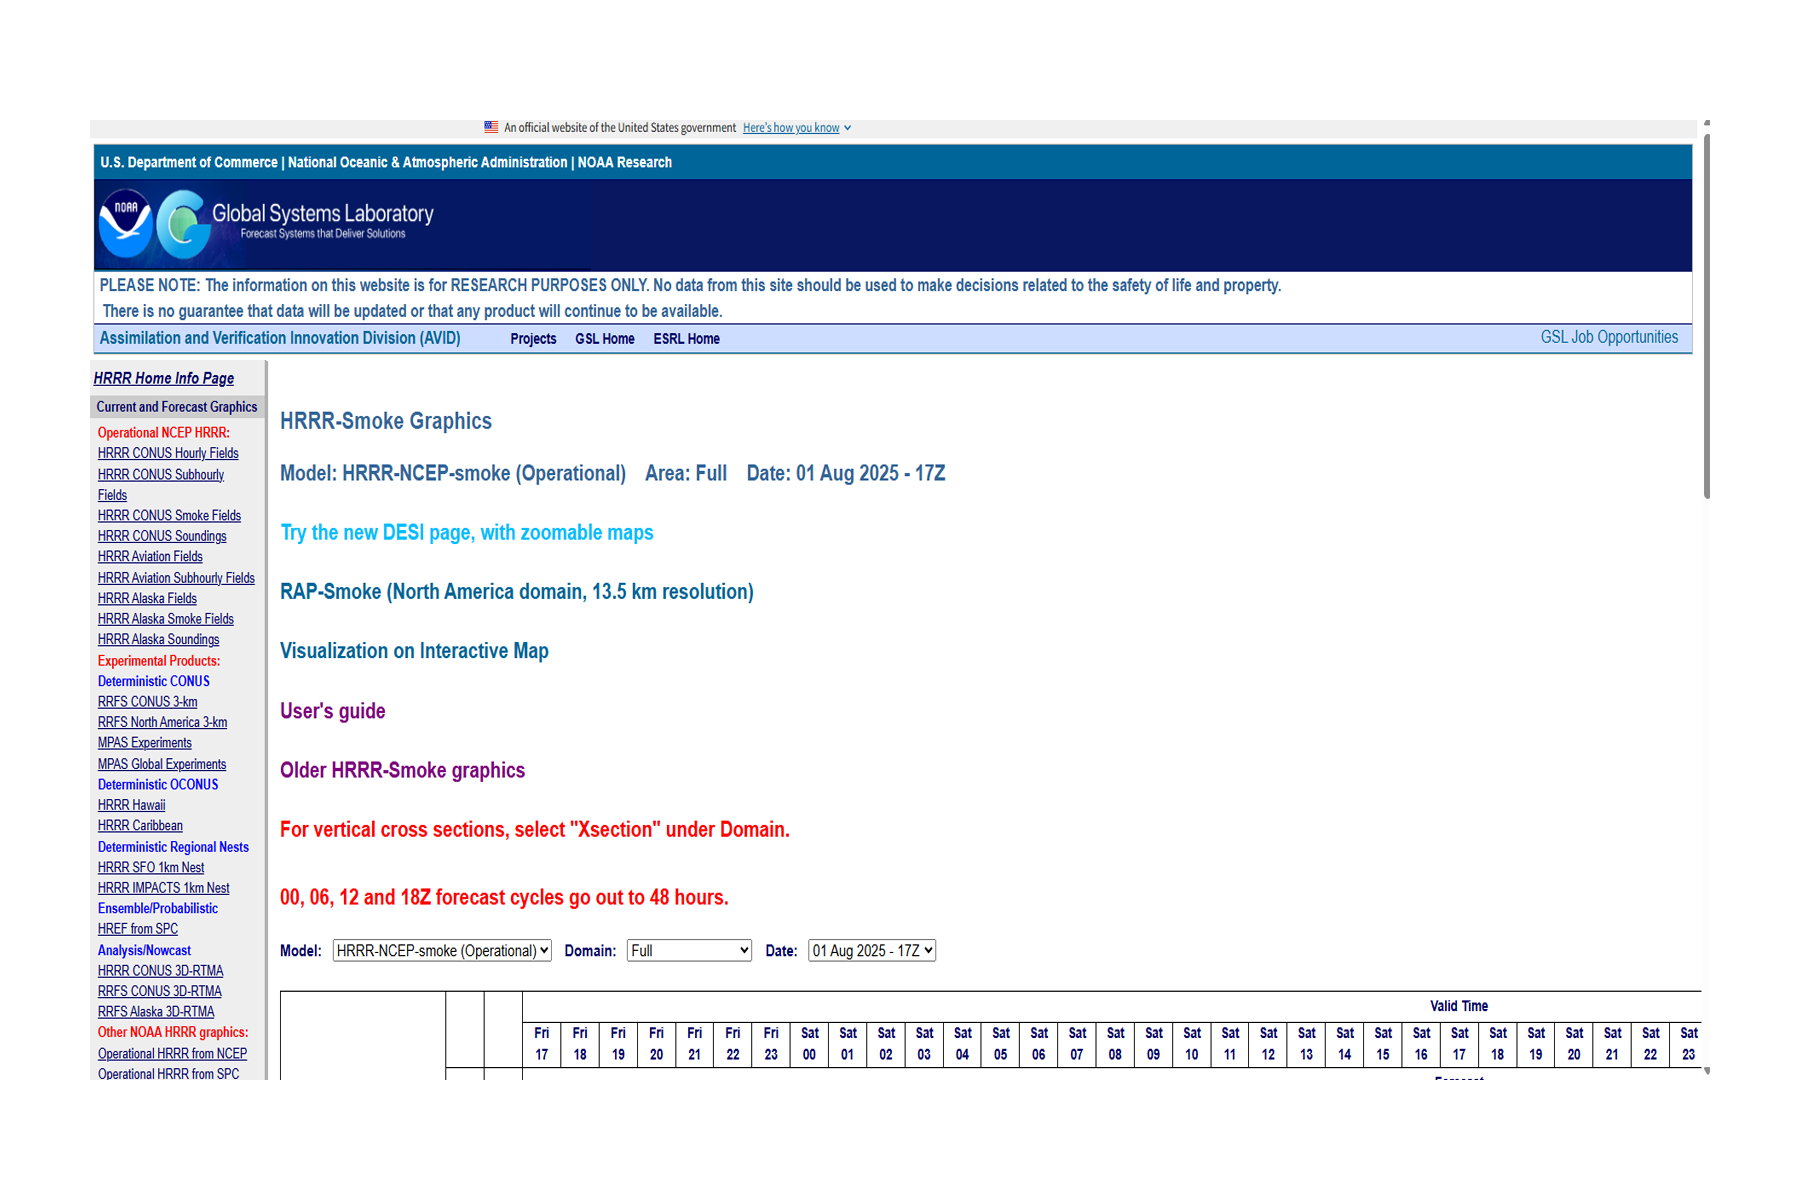Open HRRR CONUS Smoke Fields sidebar link
Viewport: 1800px width, 1200px height.
click(169, 516)
